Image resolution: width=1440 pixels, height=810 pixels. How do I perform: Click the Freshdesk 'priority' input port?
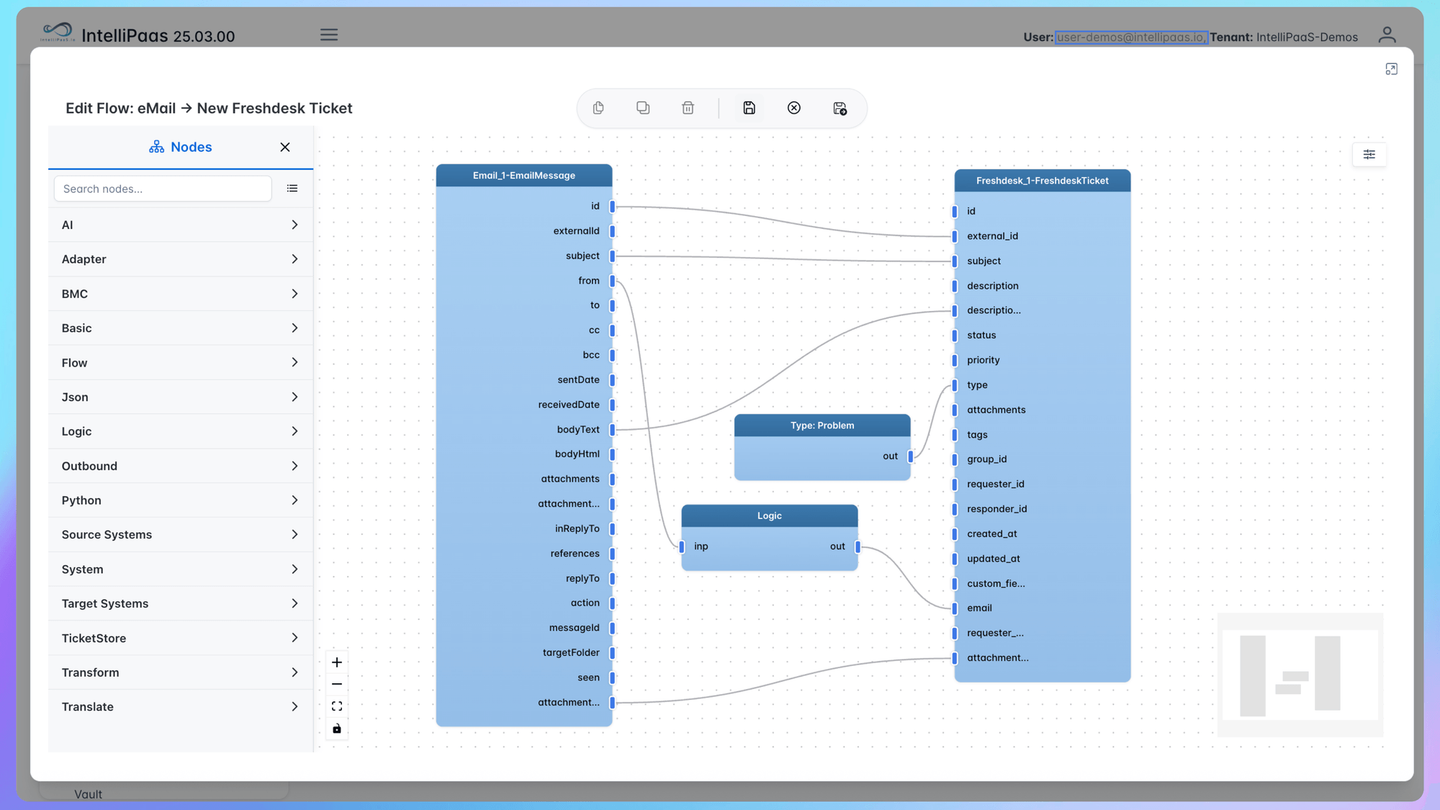[955, 360]
